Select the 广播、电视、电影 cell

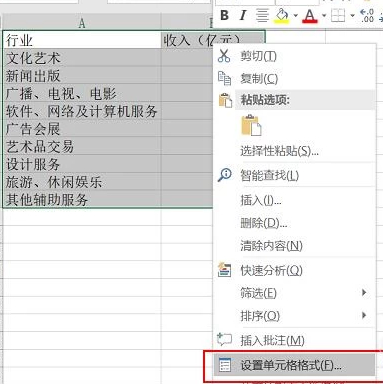coord(82,93)
